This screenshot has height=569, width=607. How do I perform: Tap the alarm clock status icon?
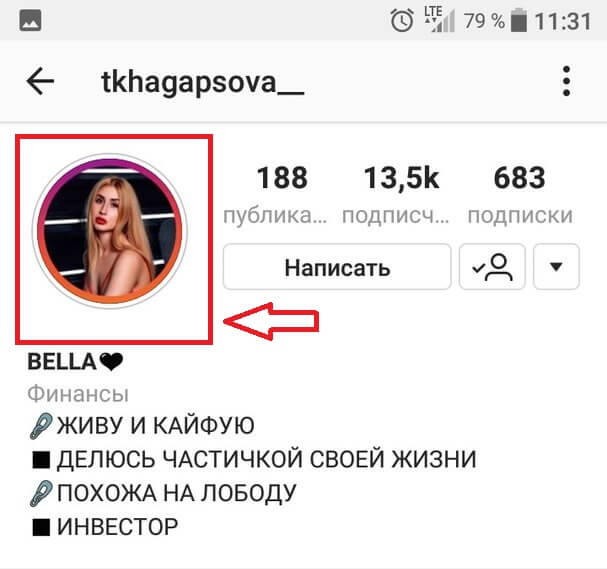point(402,21)
